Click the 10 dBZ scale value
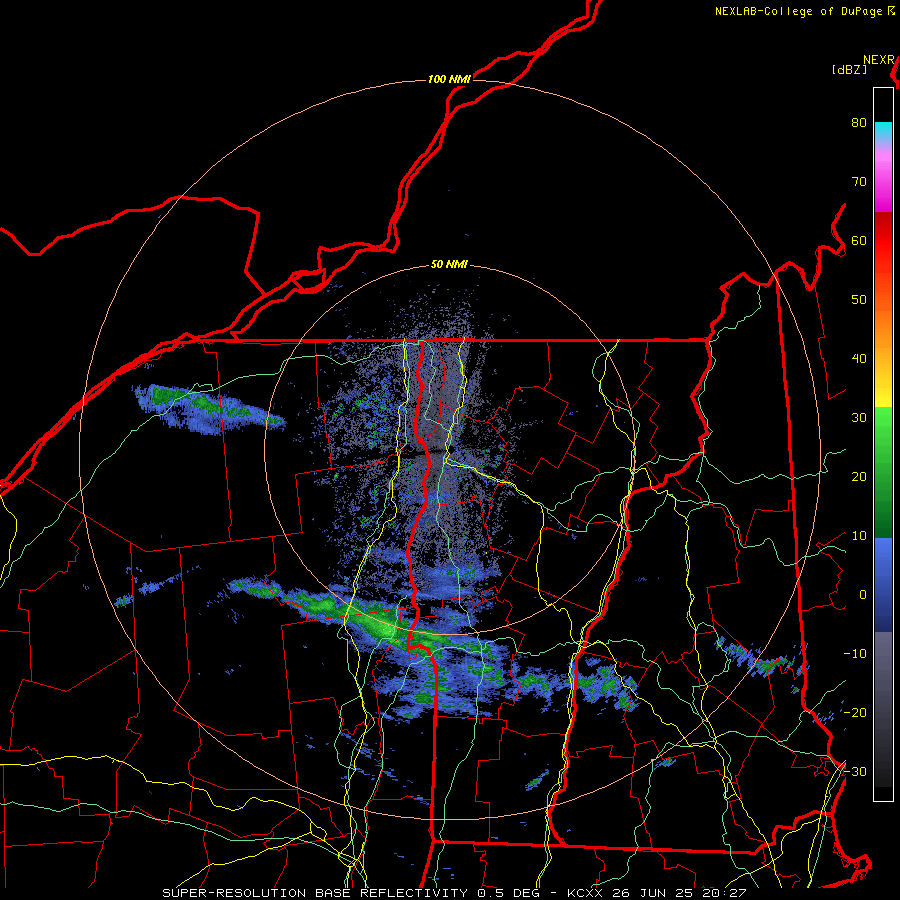Viewport: 900px width, 900px height. point(859,536)
